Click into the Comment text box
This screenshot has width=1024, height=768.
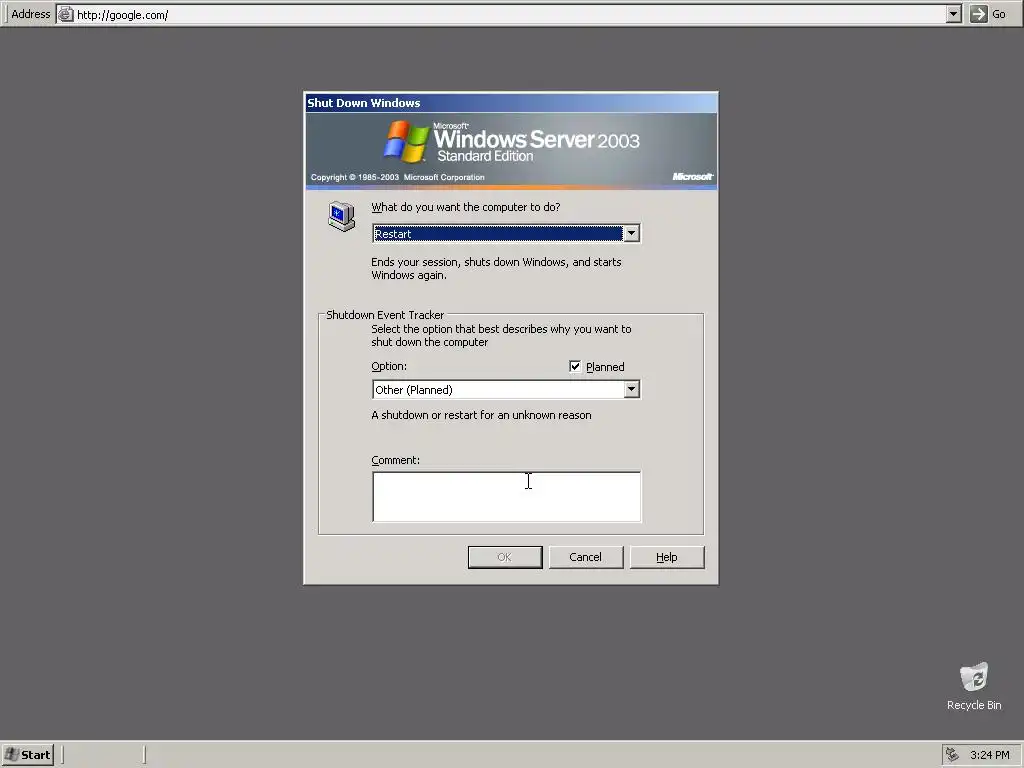coord(506,497)
